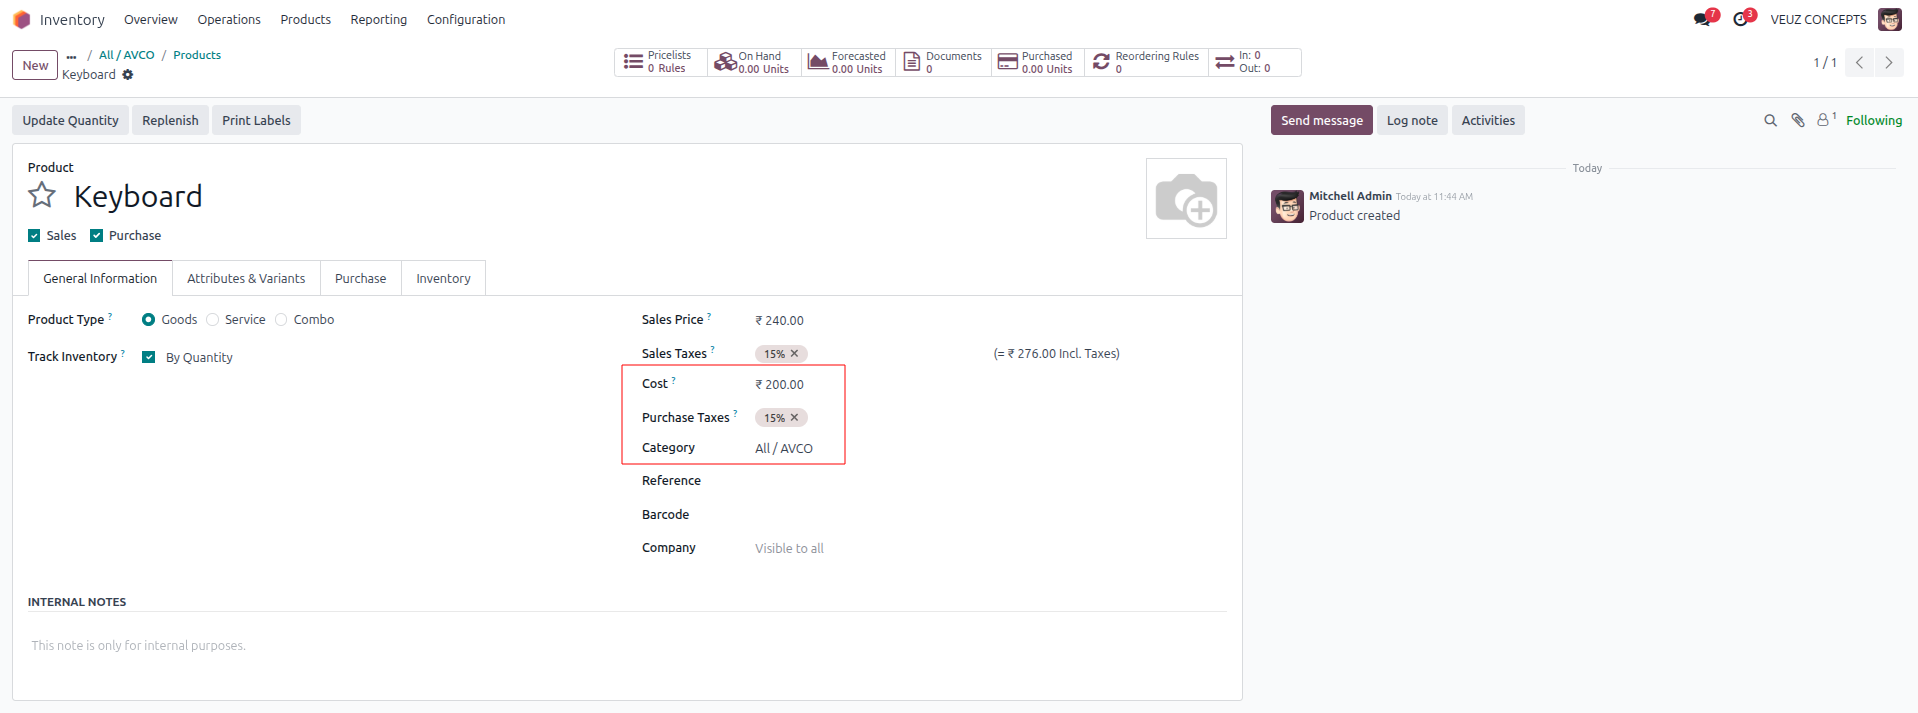Click the Following button
The width and height of the screenshot is (1918, 713).
1874,120
